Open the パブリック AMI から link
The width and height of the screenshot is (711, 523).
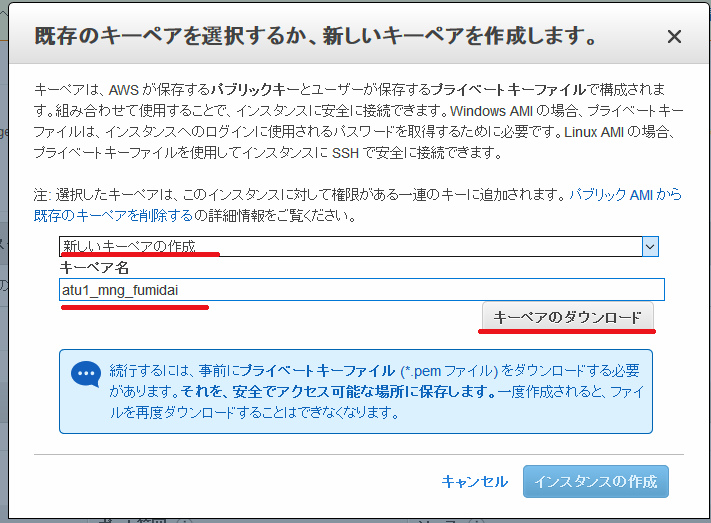pos(625,196)
